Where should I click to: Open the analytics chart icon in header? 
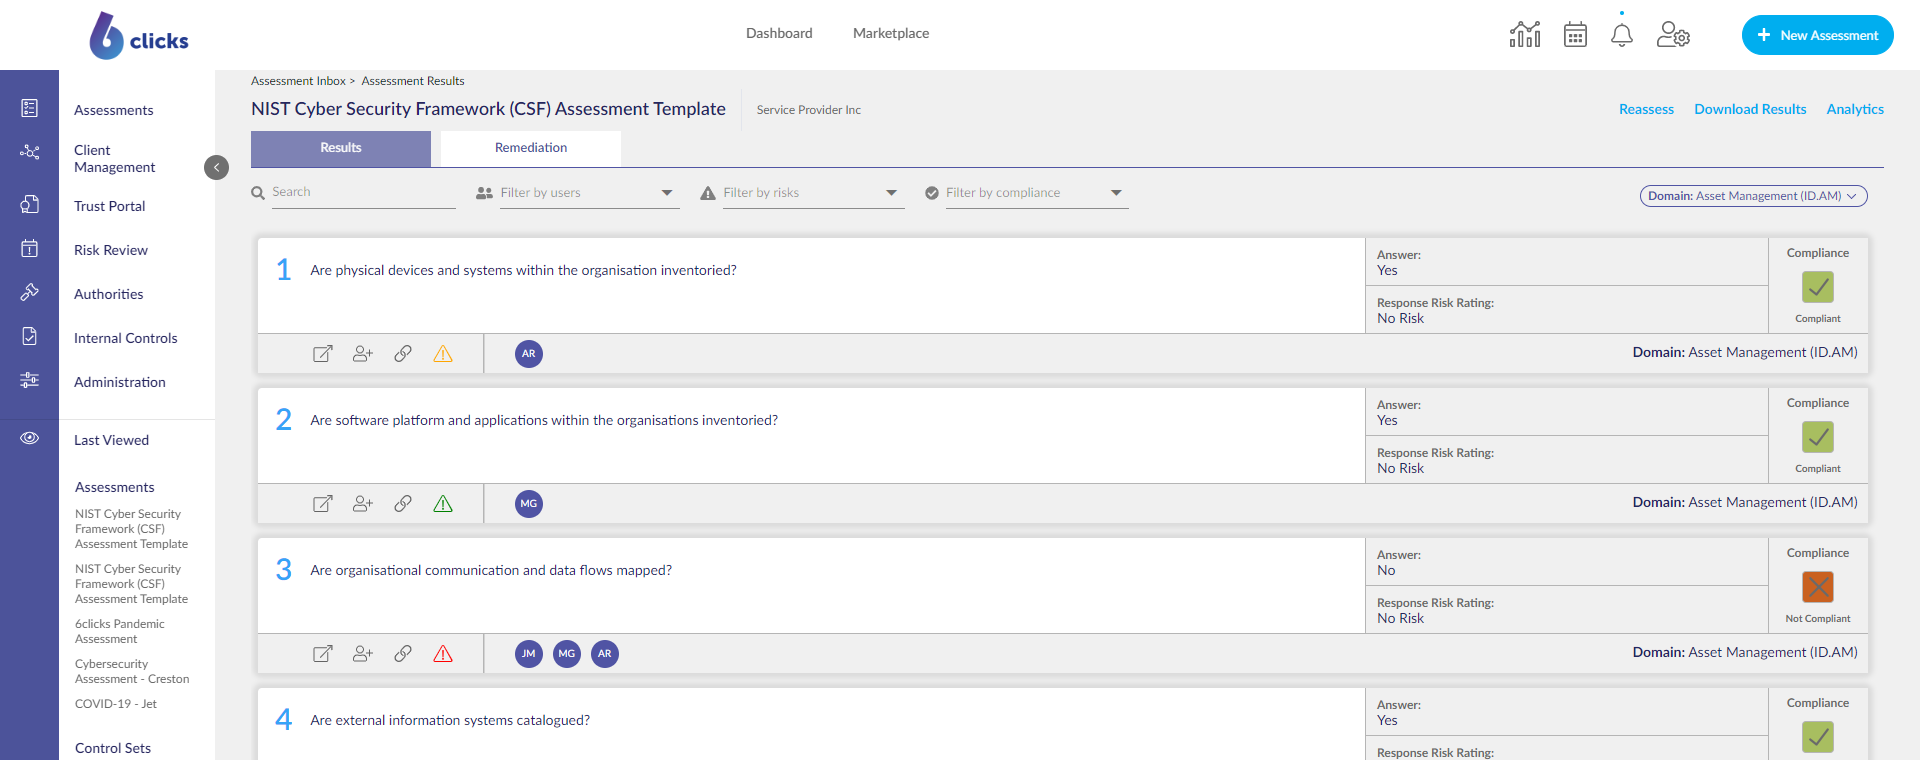[1525, 35]
